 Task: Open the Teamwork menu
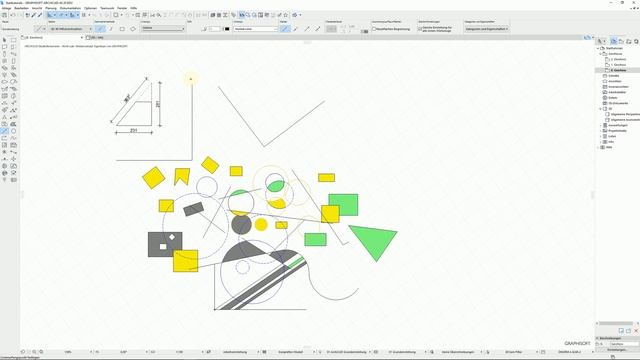click(107, 8)
